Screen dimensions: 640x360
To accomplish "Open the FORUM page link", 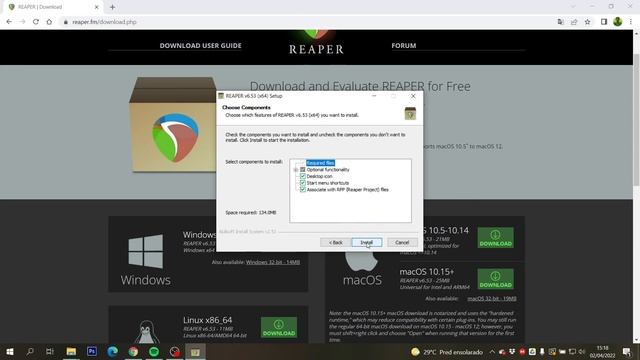I will (x=404, y=46).
